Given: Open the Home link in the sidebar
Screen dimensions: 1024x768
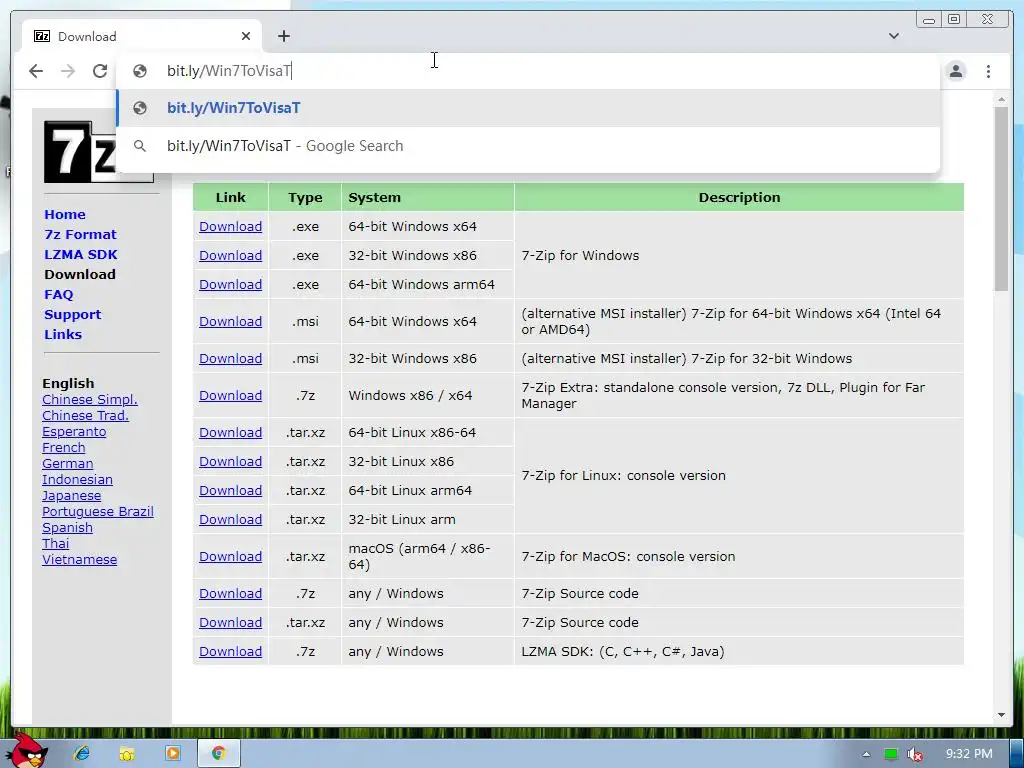Looking at the screenshot, I should 65,214.
